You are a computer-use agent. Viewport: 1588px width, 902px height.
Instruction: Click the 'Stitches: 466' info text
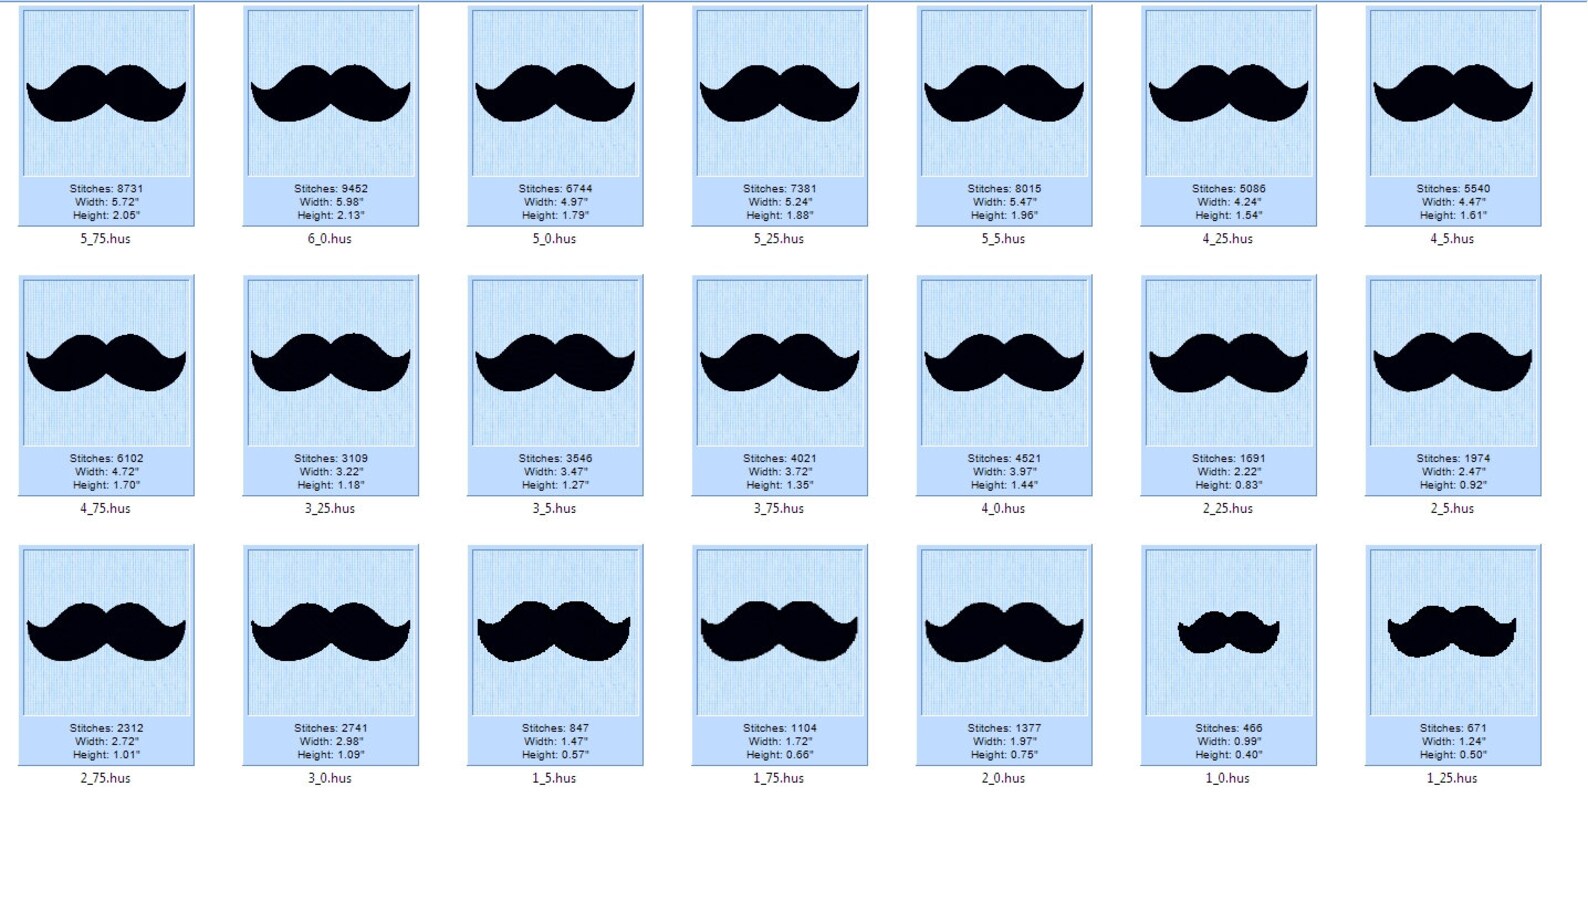1229,728
